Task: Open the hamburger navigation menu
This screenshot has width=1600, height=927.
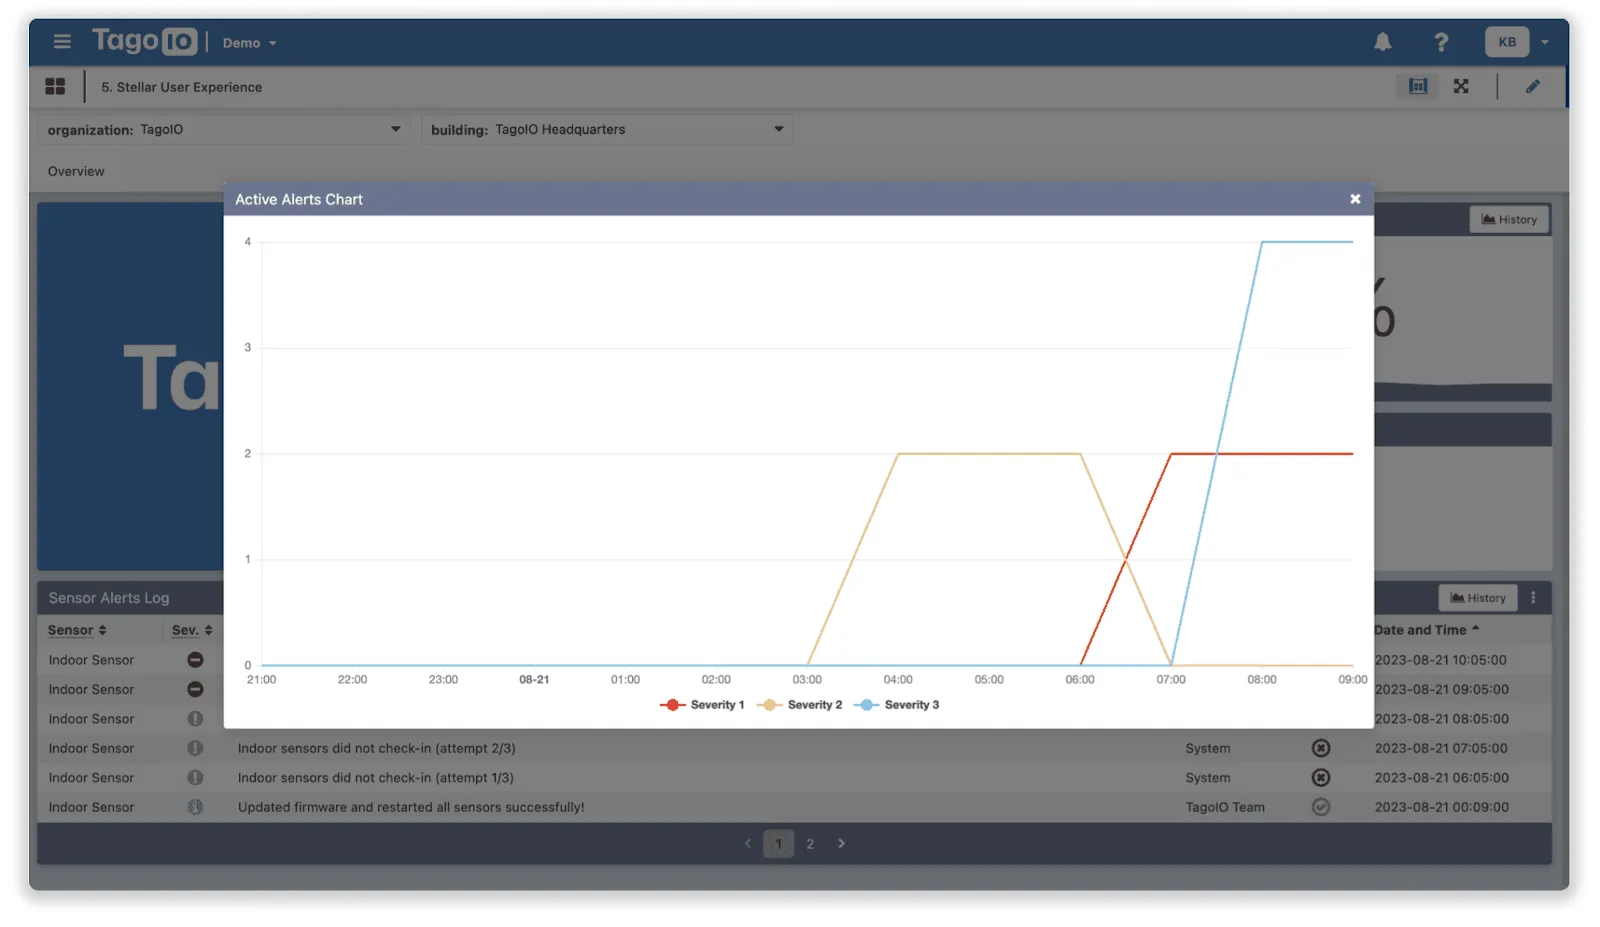Action: pyautogui.click(x=62, y=41)
